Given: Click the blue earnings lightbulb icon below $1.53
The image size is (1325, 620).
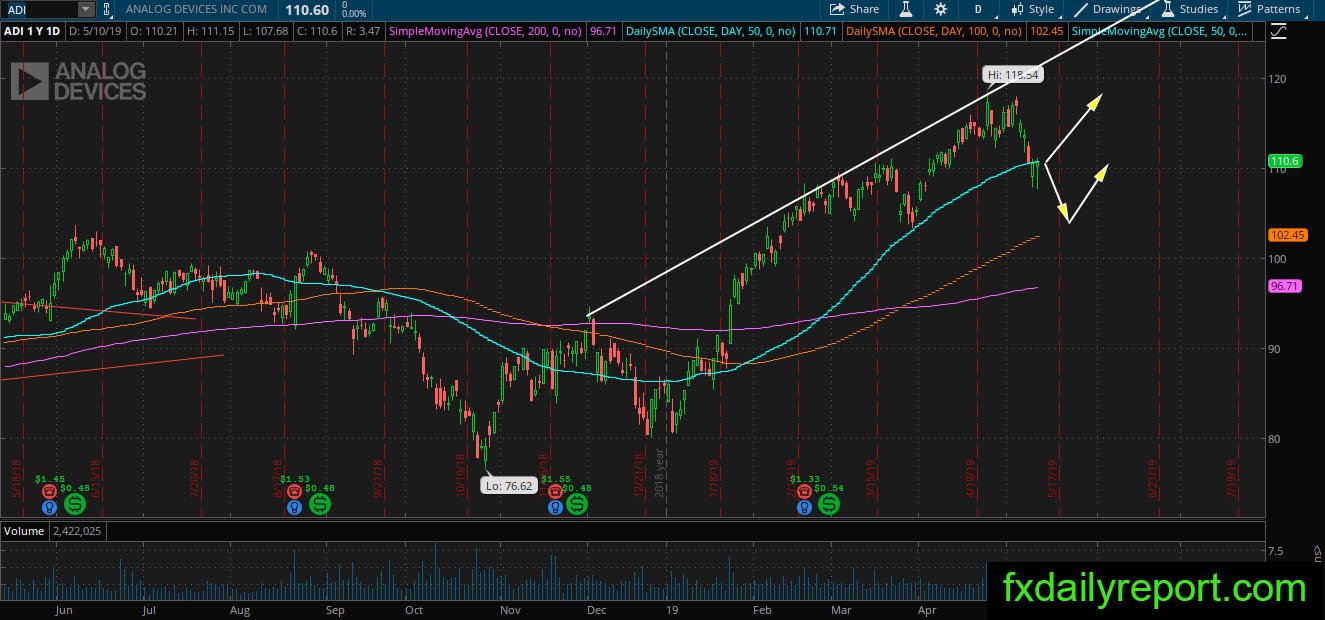Looking at the screenshot, I should [x=294, y=507].
